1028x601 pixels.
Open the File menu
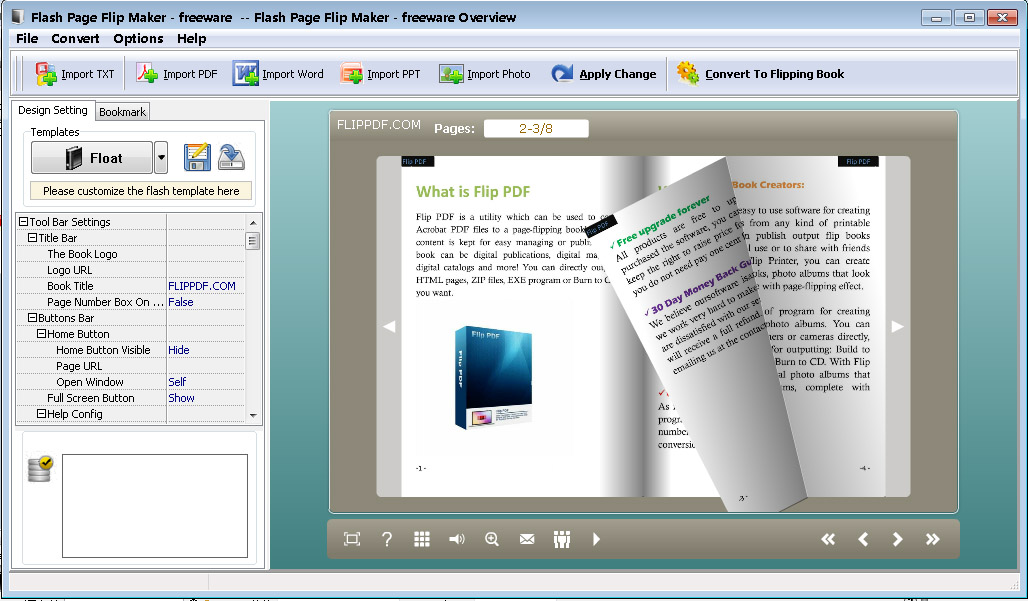tap(27, 39)
